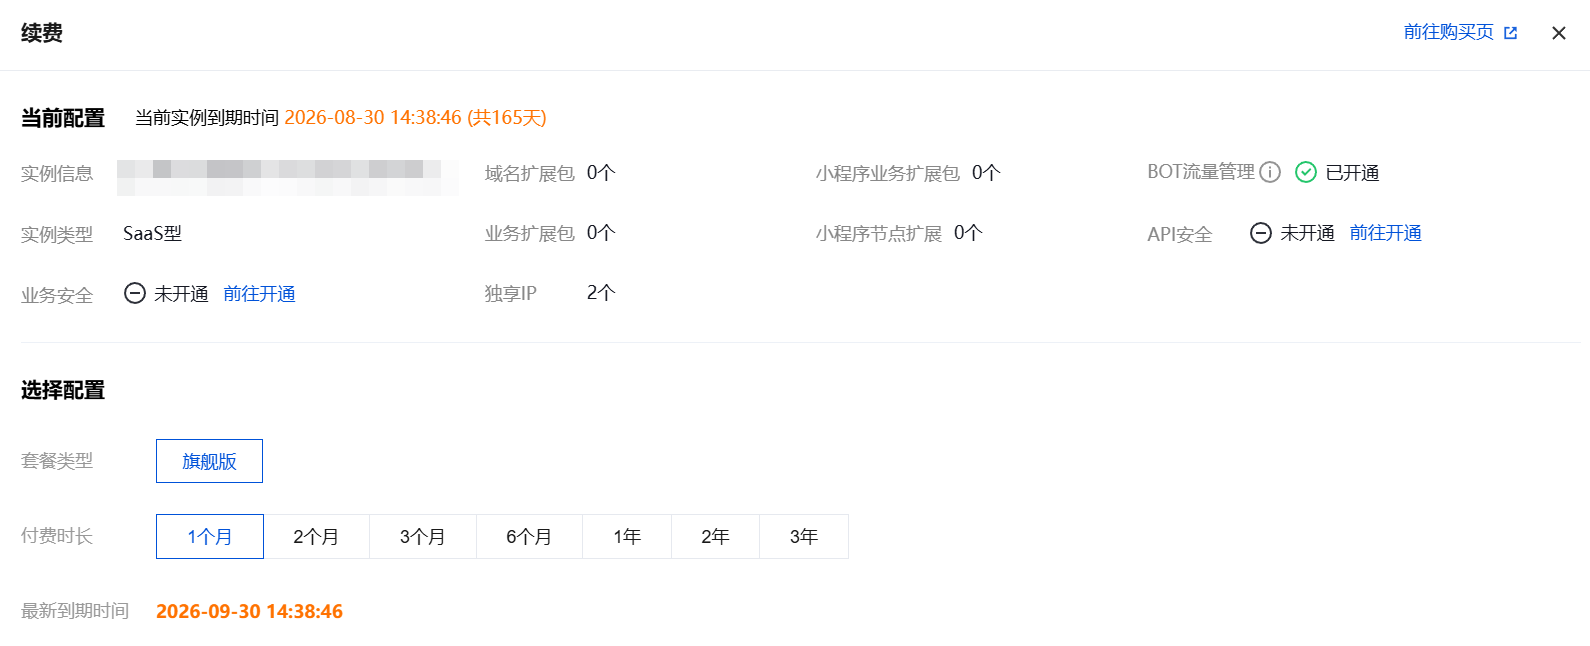Click the external link icon beside 前往购买页

(1510, 33)
